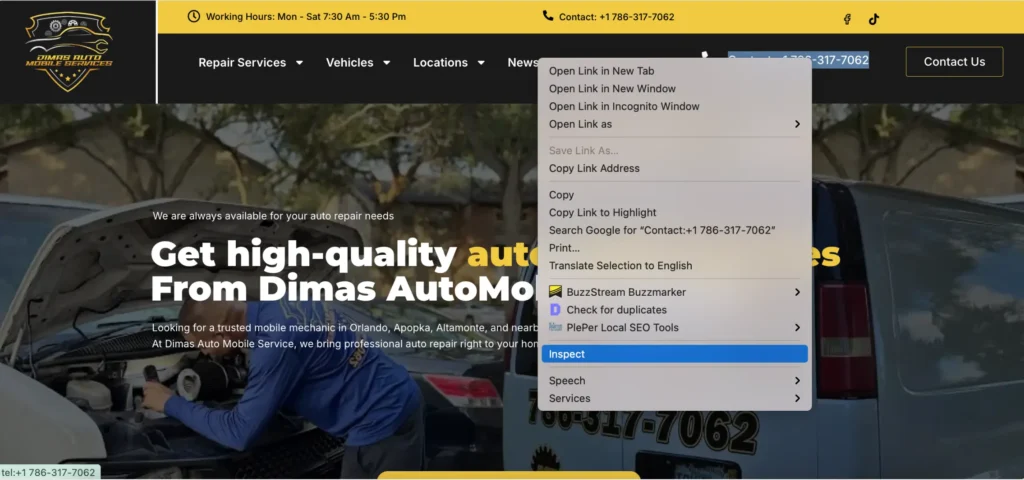This screenshot has height=480, width=1024.
Task: Choose Search Google for Contact number
Action: 675,230
